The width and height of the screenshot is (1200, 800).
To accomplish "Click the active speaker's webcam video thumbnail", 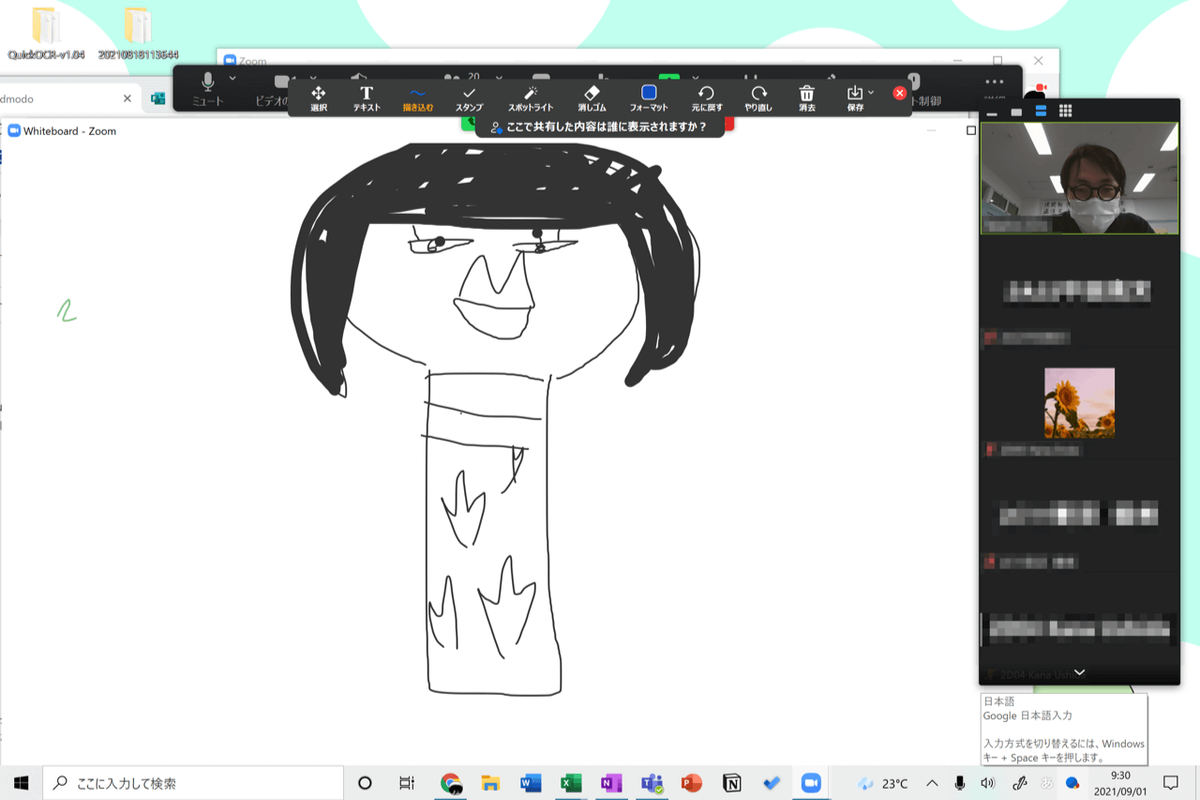I will point(1080,178).
